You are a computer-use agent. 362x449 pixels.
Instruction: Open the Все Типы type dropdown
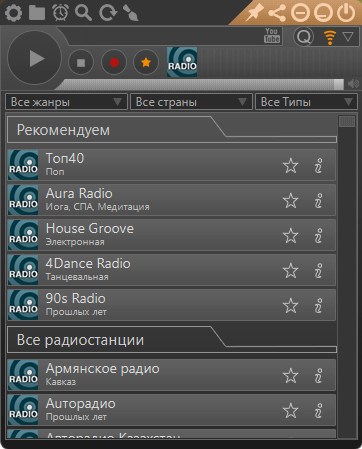click(x=306, y=102)
